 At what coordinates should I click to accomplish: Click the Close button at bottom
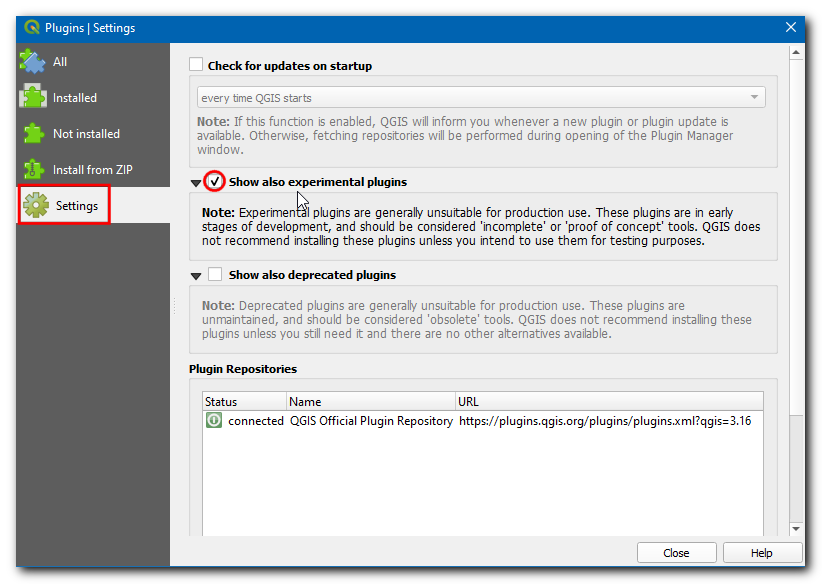(x=676, y=553)
